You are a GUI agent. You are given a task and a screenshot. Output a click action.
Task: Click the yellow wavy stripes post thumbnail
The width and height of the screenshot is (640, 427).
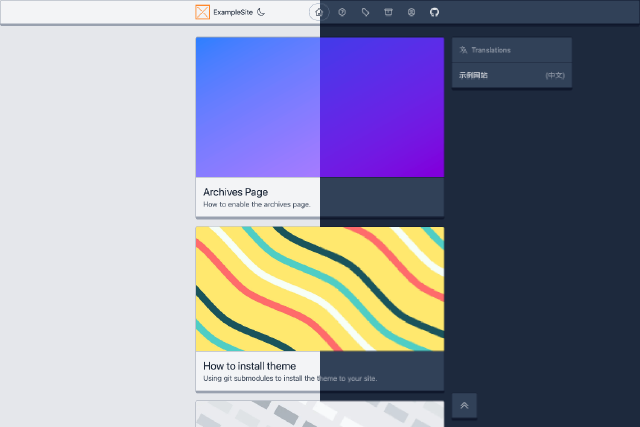(x=320, y=289)
